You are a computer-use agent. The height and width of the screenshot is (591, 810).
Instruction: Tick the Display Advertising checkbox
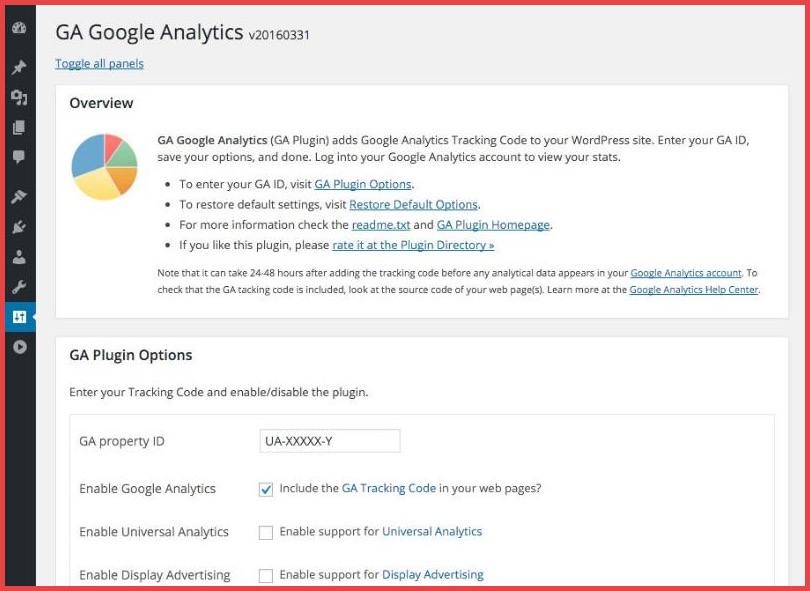click(x=266, y=575)
